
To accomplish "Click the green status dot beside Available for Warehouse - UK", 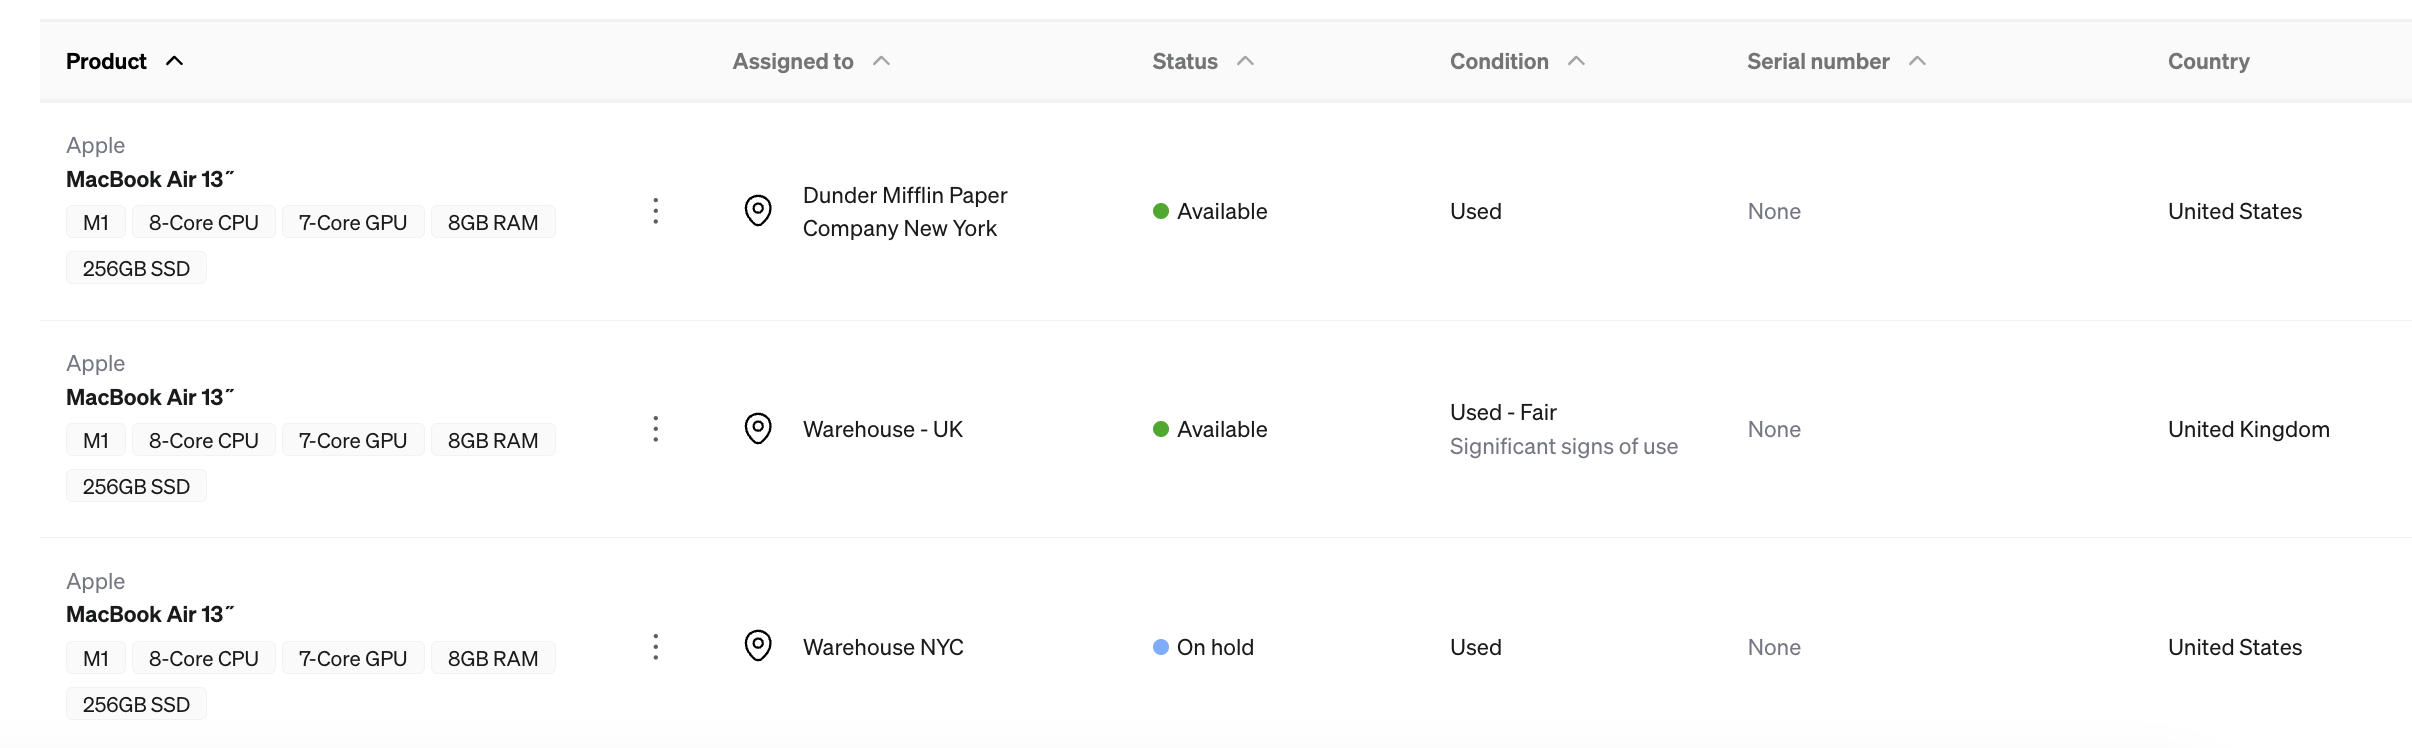I will click(1161, 429).
